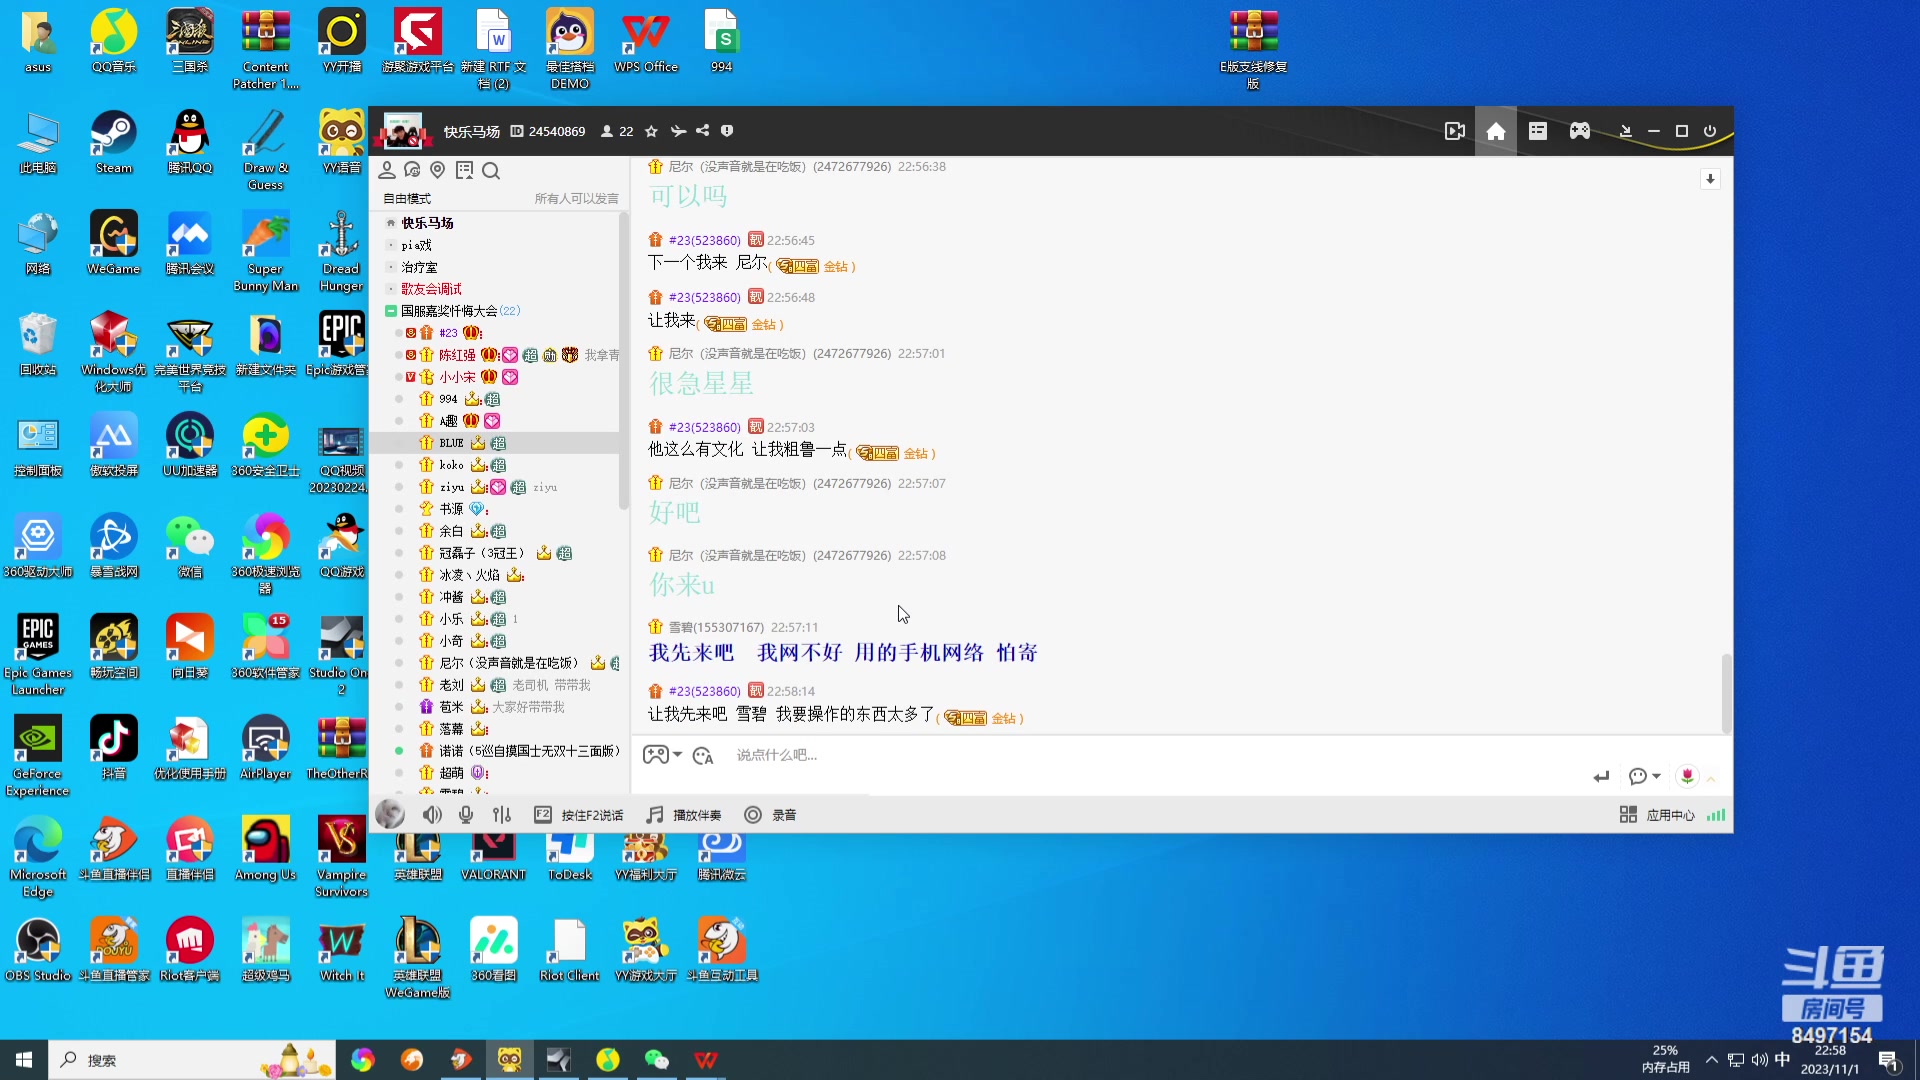Screen dimensions: 1920x1080
Task: Select the 歌友会调试 channel
Action: (431, 289)
